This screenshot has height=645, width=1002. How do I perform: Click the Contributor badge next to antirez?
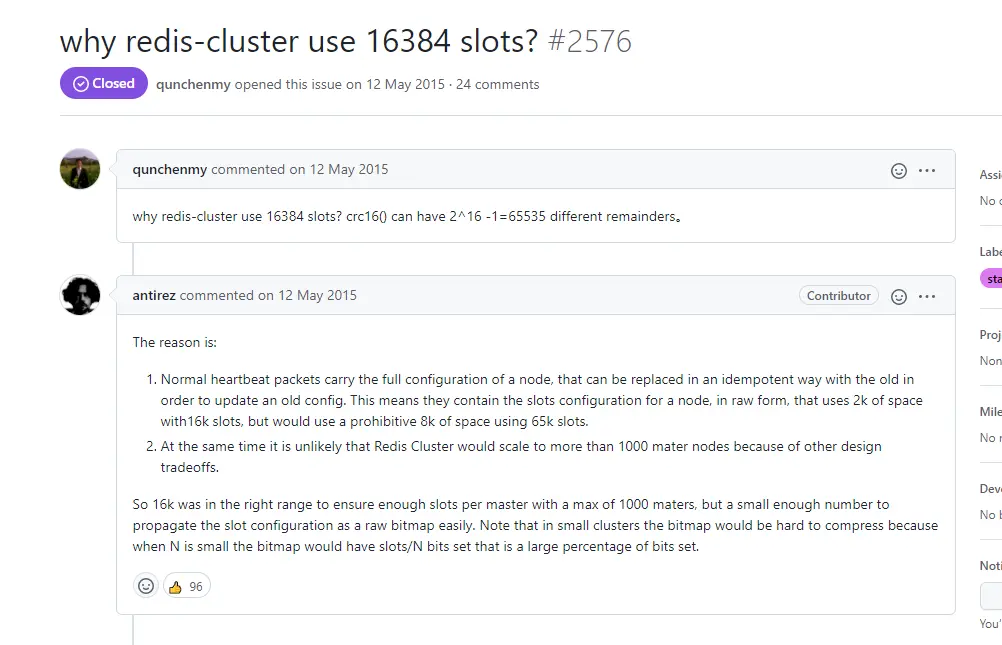pos(838,295)
